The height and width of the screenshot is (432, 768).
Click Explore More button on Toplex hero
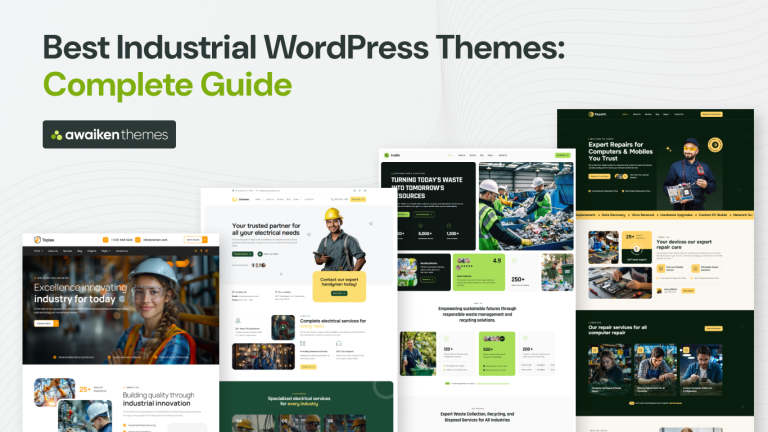click(x=46, y=323)
